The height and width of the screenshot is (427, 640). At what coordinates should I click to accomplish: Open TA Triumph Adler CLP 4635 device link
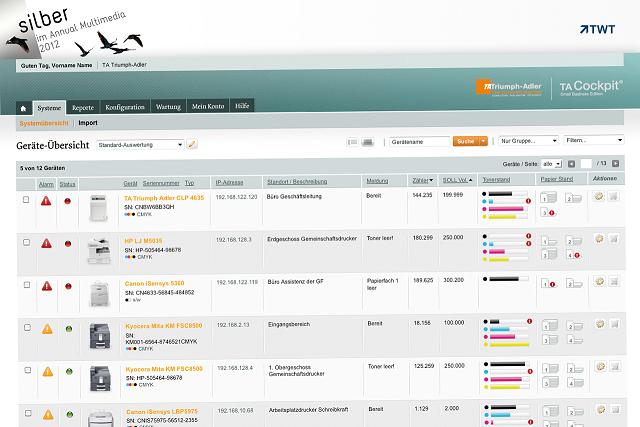(x=164, y=198)
